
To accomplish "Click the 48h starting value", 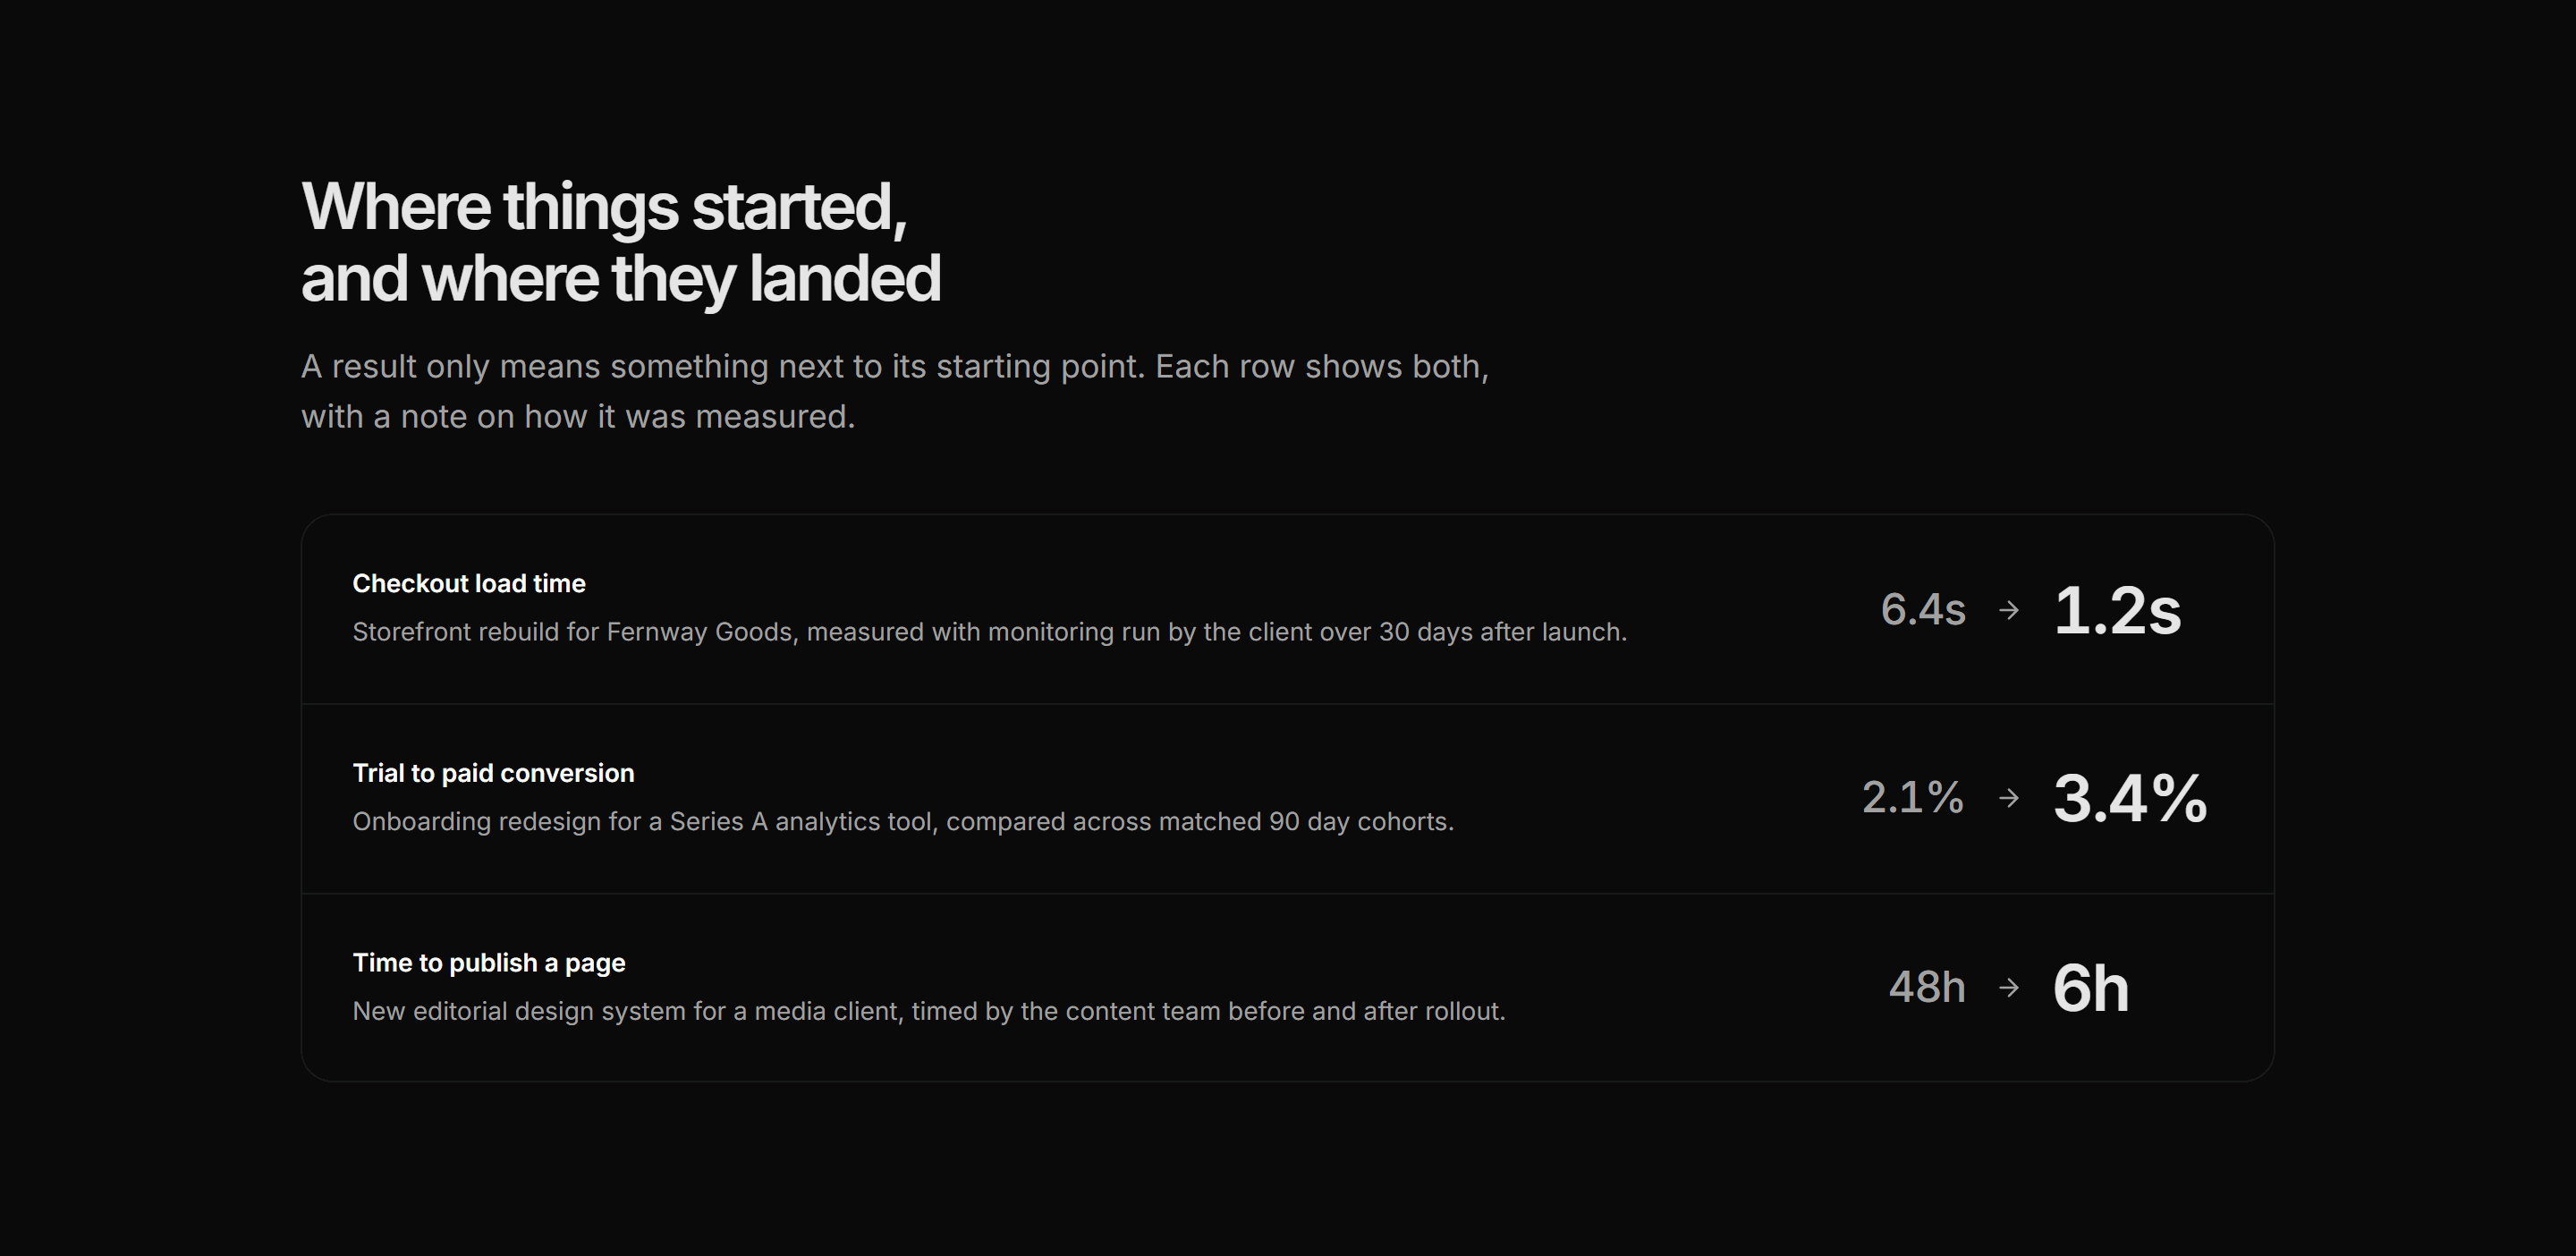I will (x=1927, y=988).
